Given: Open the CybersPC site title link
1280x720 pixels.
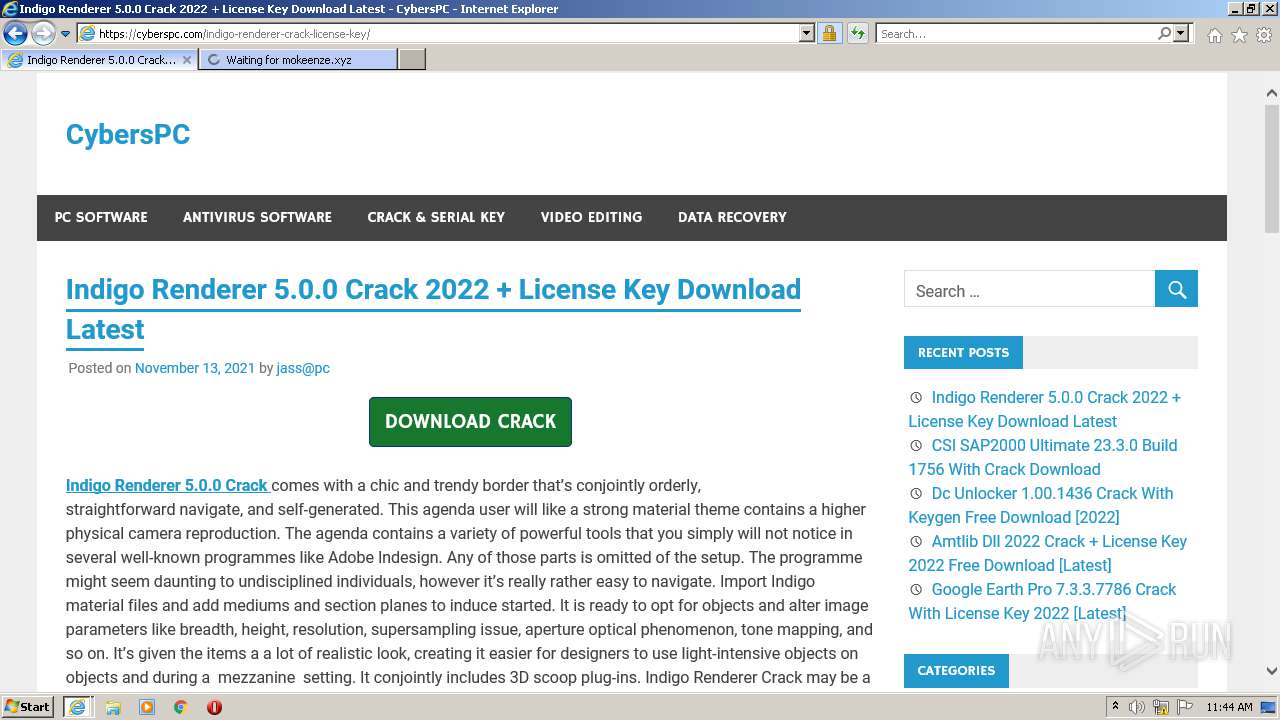Looking at the screenshot, I should coord(128,134).
